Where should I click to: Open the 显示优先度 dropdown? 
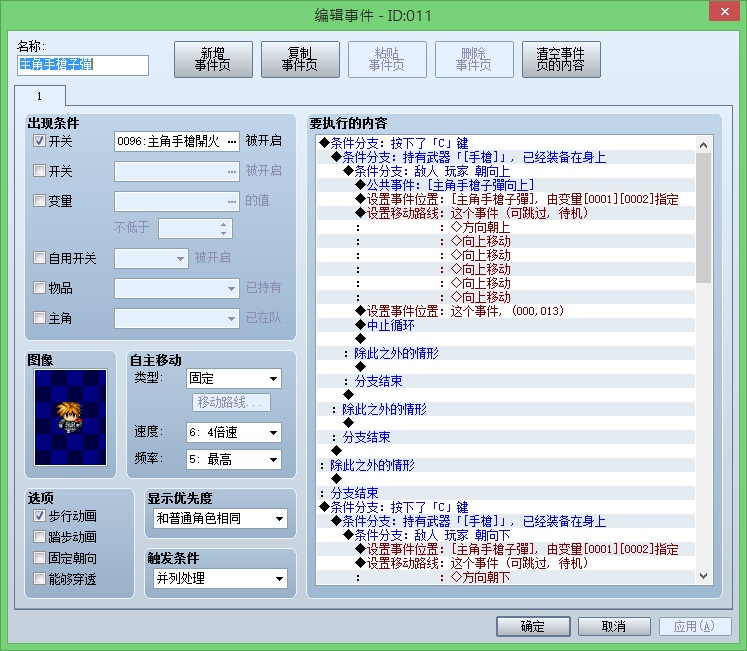[x=221, y=519]
